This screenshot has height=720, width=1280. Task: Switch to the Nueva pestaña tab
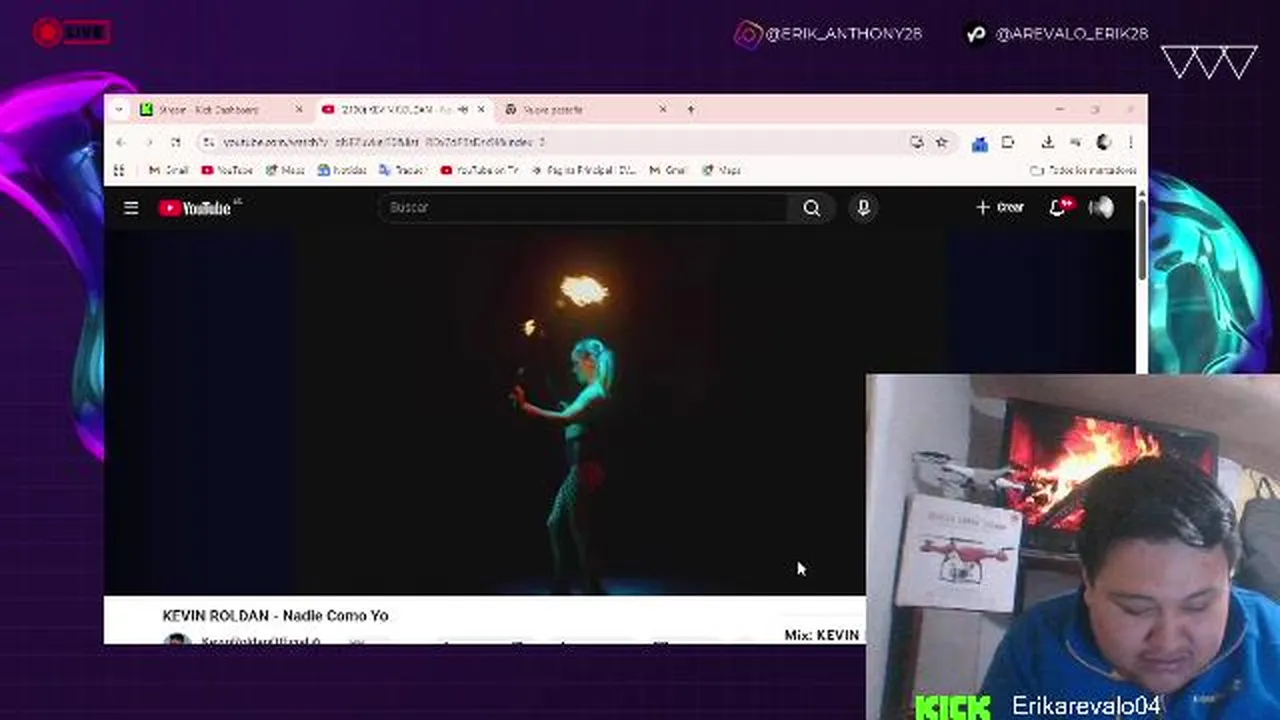(x=586, y=109)
